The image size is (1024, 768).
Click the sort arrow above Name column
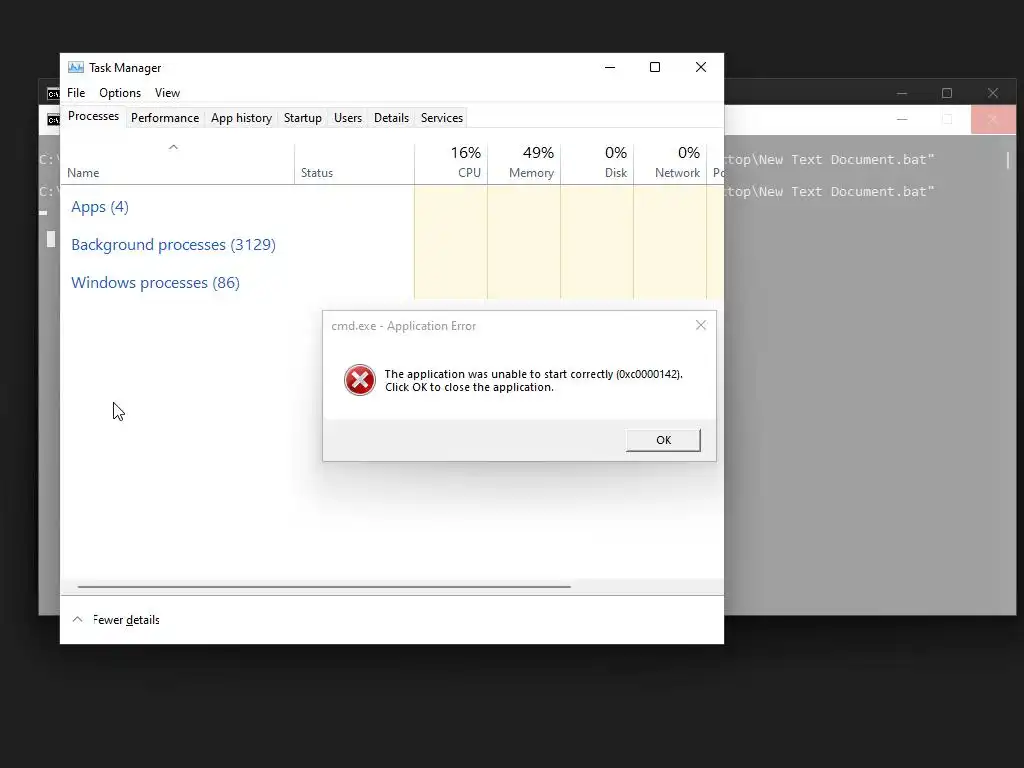tap(173, 147)
